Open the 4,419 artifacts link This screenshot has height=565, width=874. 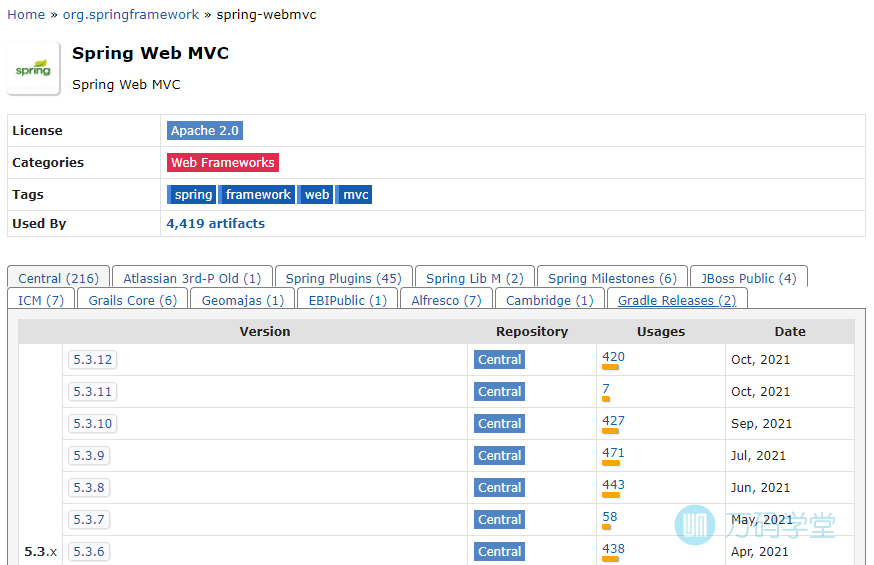215,224
